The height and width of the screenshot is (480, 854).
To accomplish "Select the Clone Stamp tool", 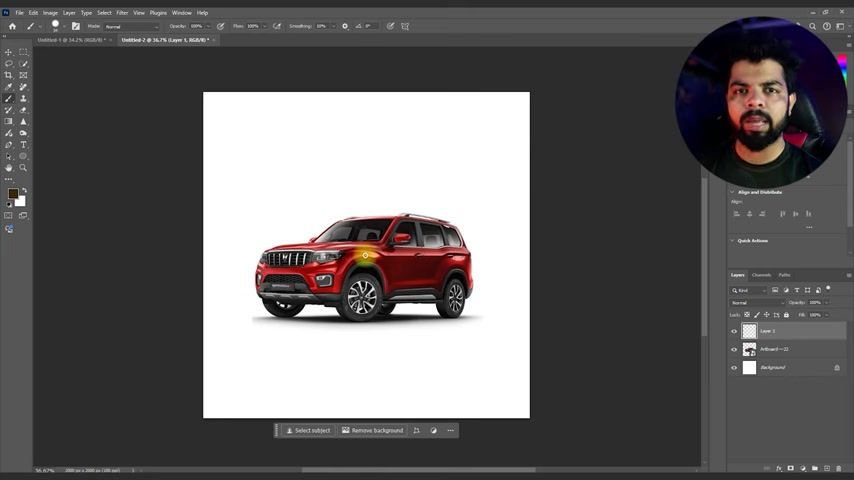I will coord(23,99).
